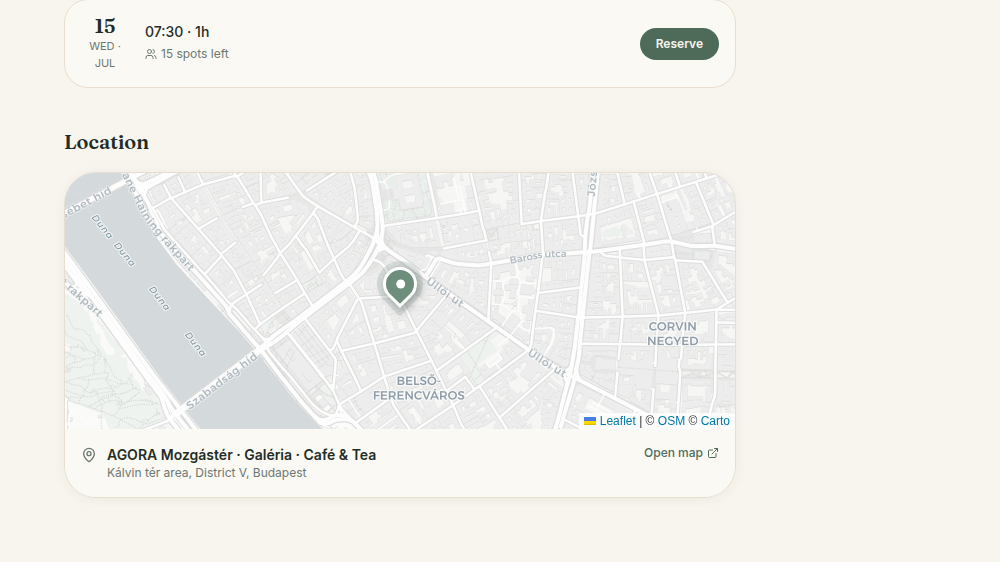
Task: Click the external link icon beside Open map
Action: tap(713, 453)
